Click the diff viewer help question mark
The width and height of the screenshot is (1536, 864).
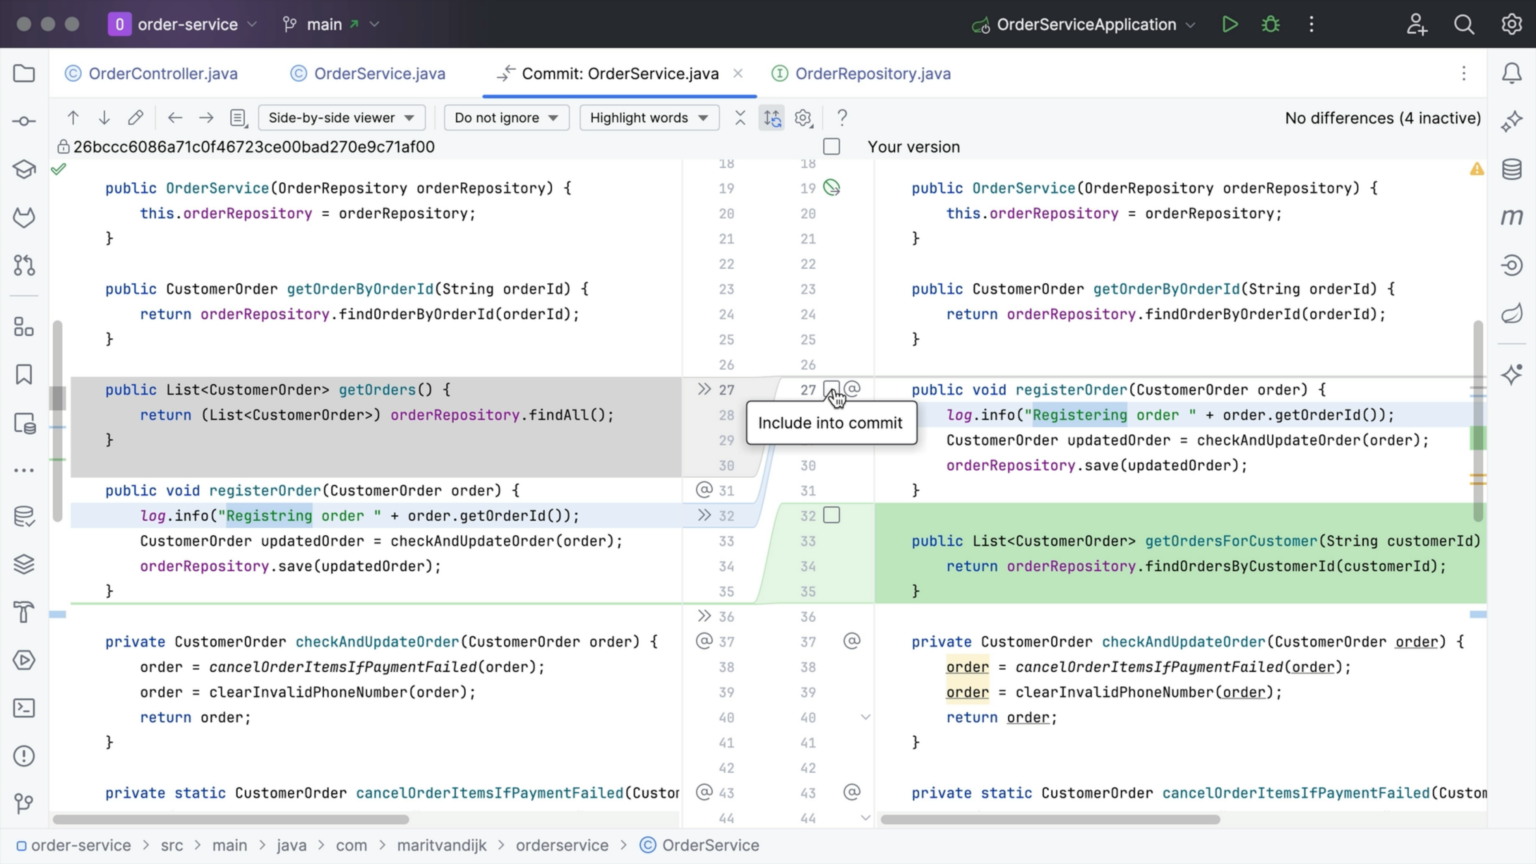click(x=842, y=117)
